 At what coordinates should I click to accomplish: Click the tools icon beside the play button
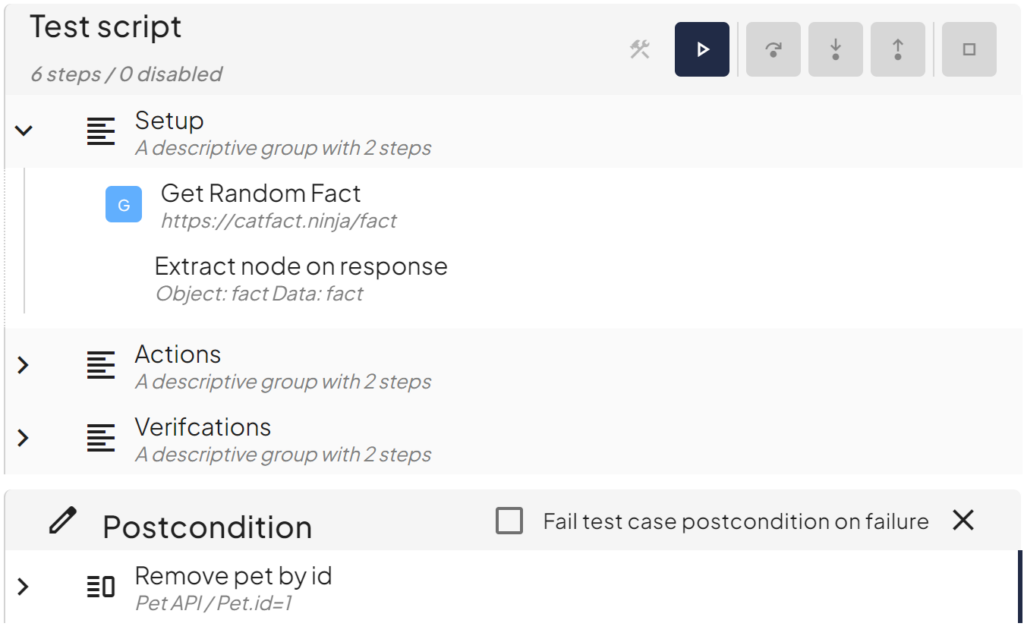point(640,49)
